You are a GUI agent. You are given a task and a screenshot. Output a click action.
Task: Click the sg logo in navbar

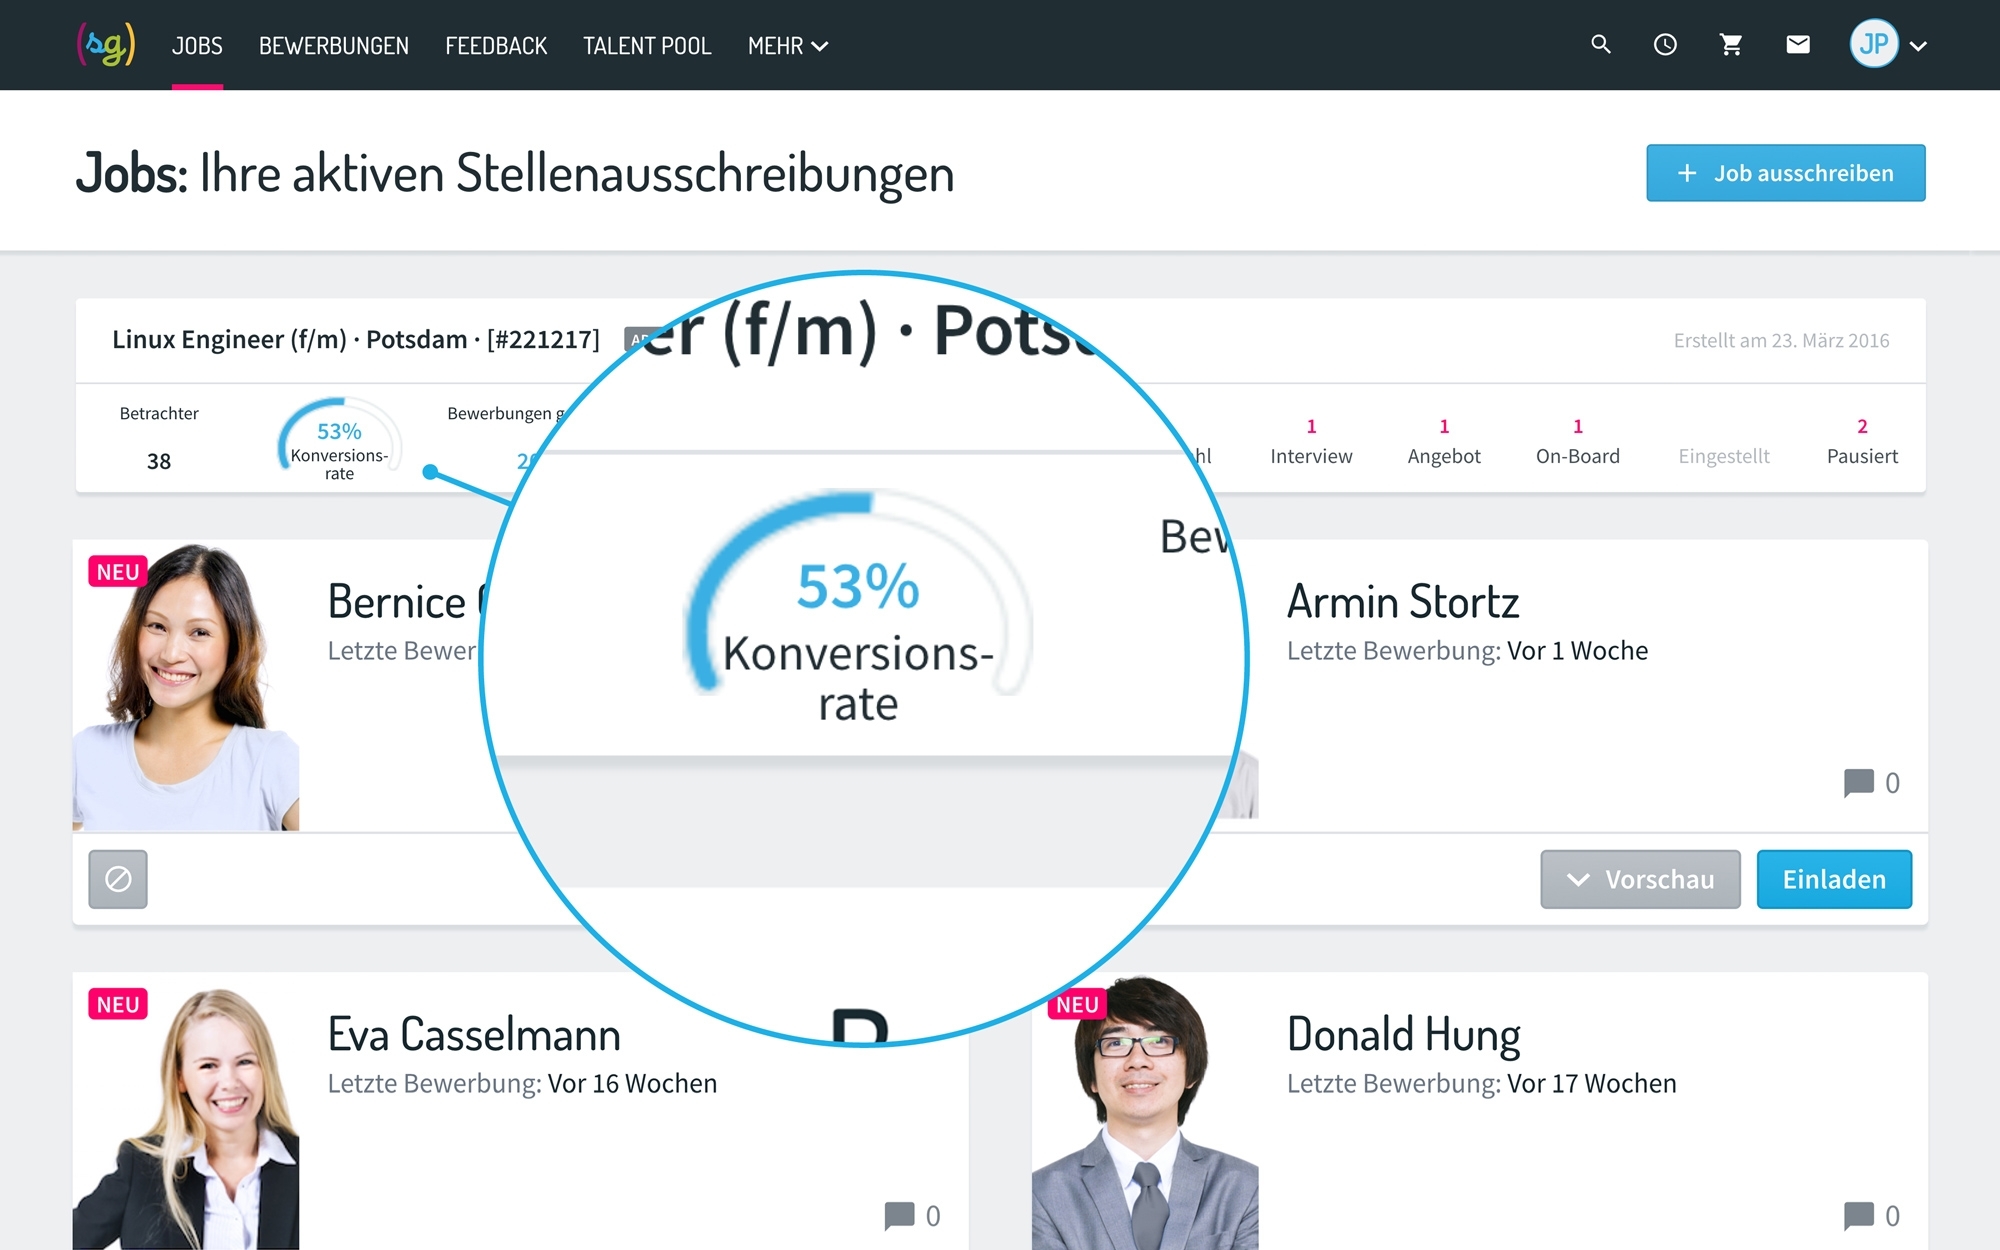click(106, 45)
